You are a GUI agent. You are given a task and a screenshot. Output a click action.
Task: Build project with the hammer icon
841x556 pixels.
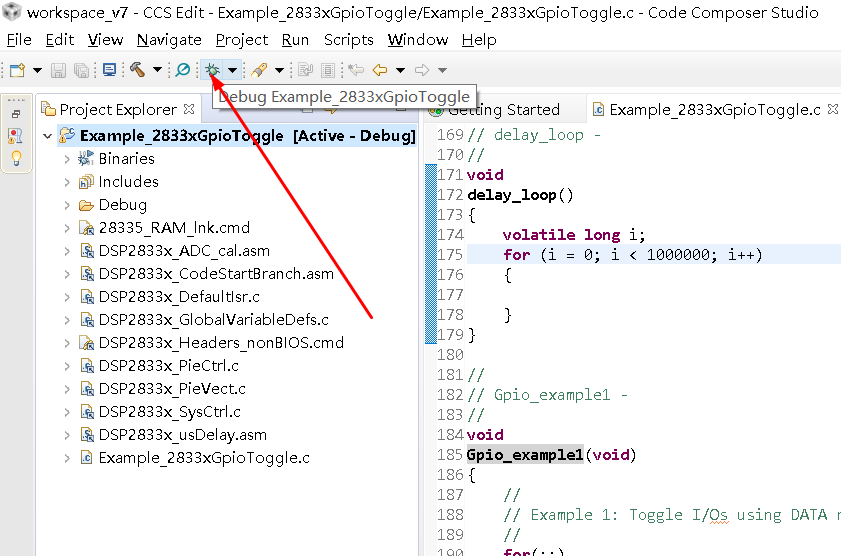[x=137, y=70]
